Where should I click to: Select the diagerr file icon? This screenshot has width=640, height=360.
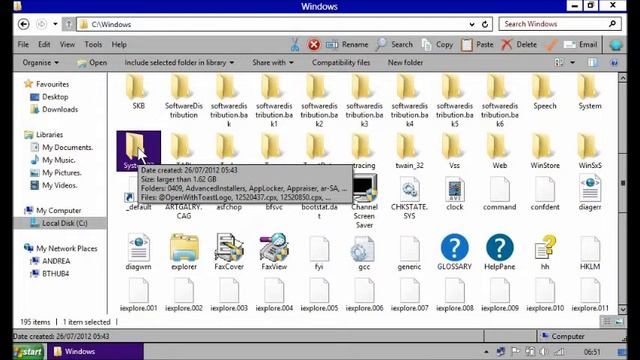[x=590, y=194]
